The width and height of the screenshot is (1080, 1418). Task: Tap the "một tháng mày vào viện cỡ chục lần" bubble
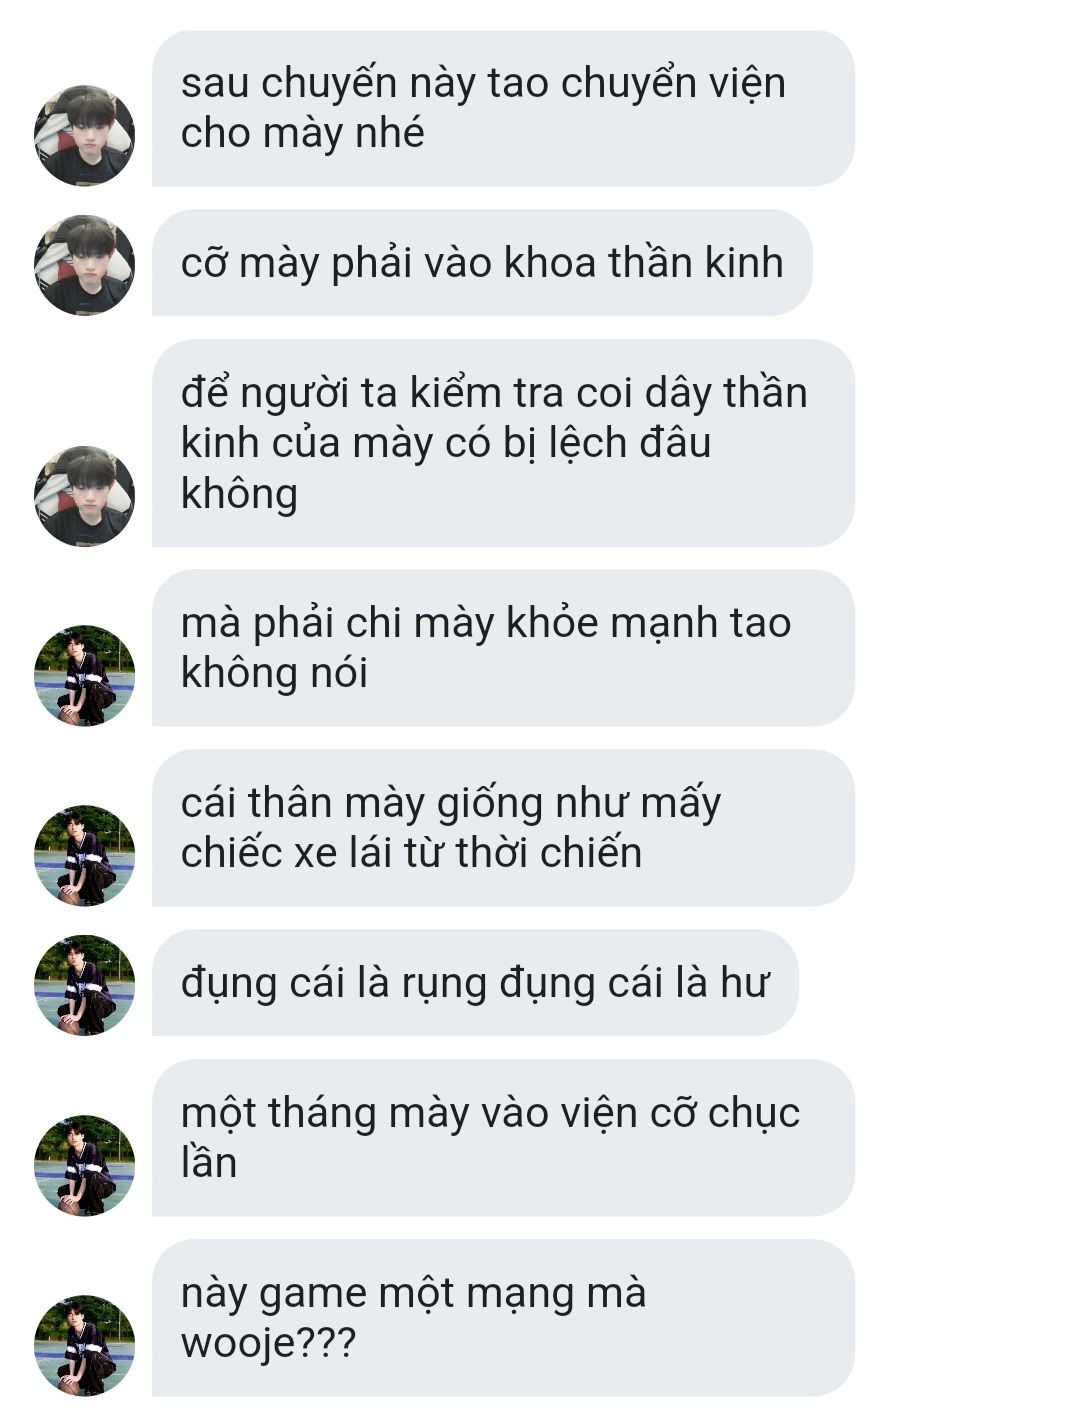click(x=503, y=1138)
